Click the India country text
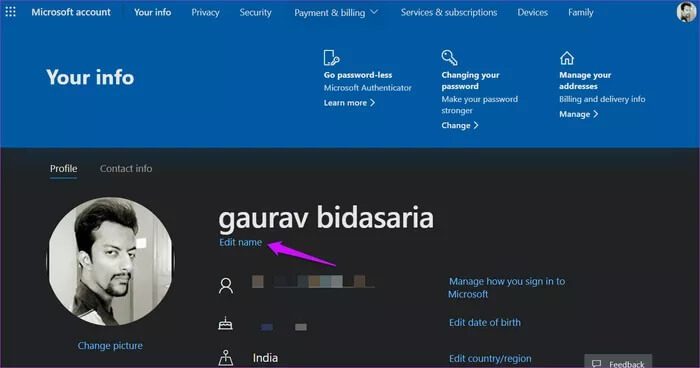The width and height of the screenshot is (700, 368). click(x=265, y=358)
